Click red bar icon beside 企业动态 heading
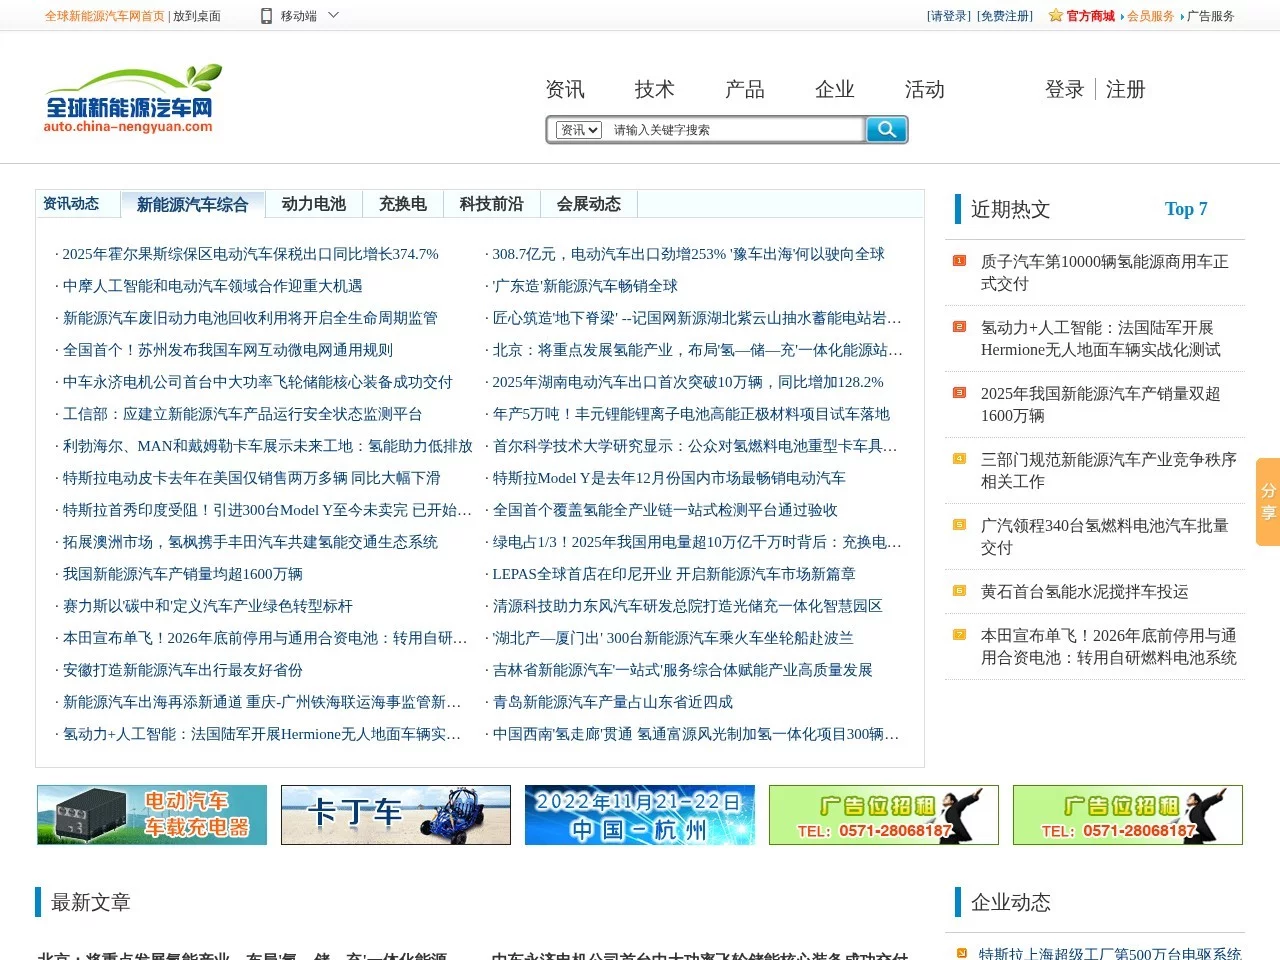The width and height of the screenshot is (1280, 960). point(955,902)
